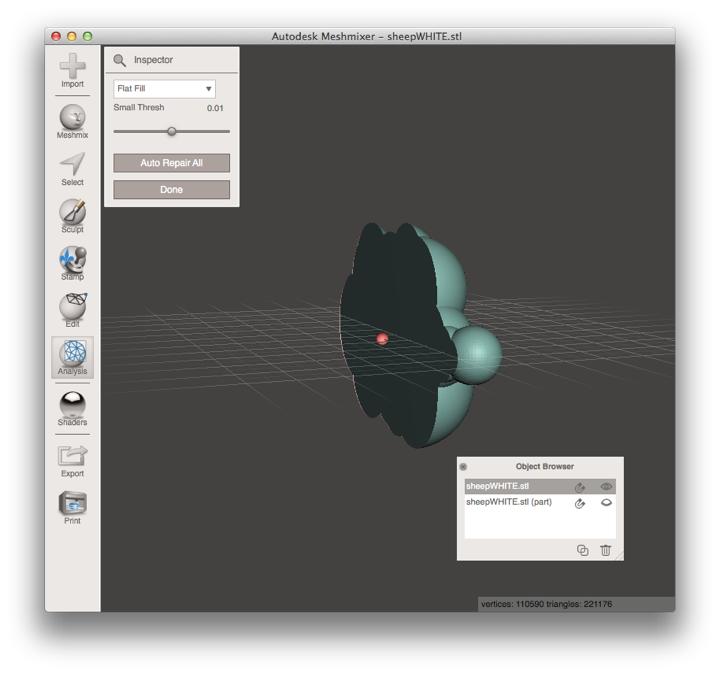The image size is (720, 674).
Task: Open the Meshmix tool
Action: tap(72, 117)
